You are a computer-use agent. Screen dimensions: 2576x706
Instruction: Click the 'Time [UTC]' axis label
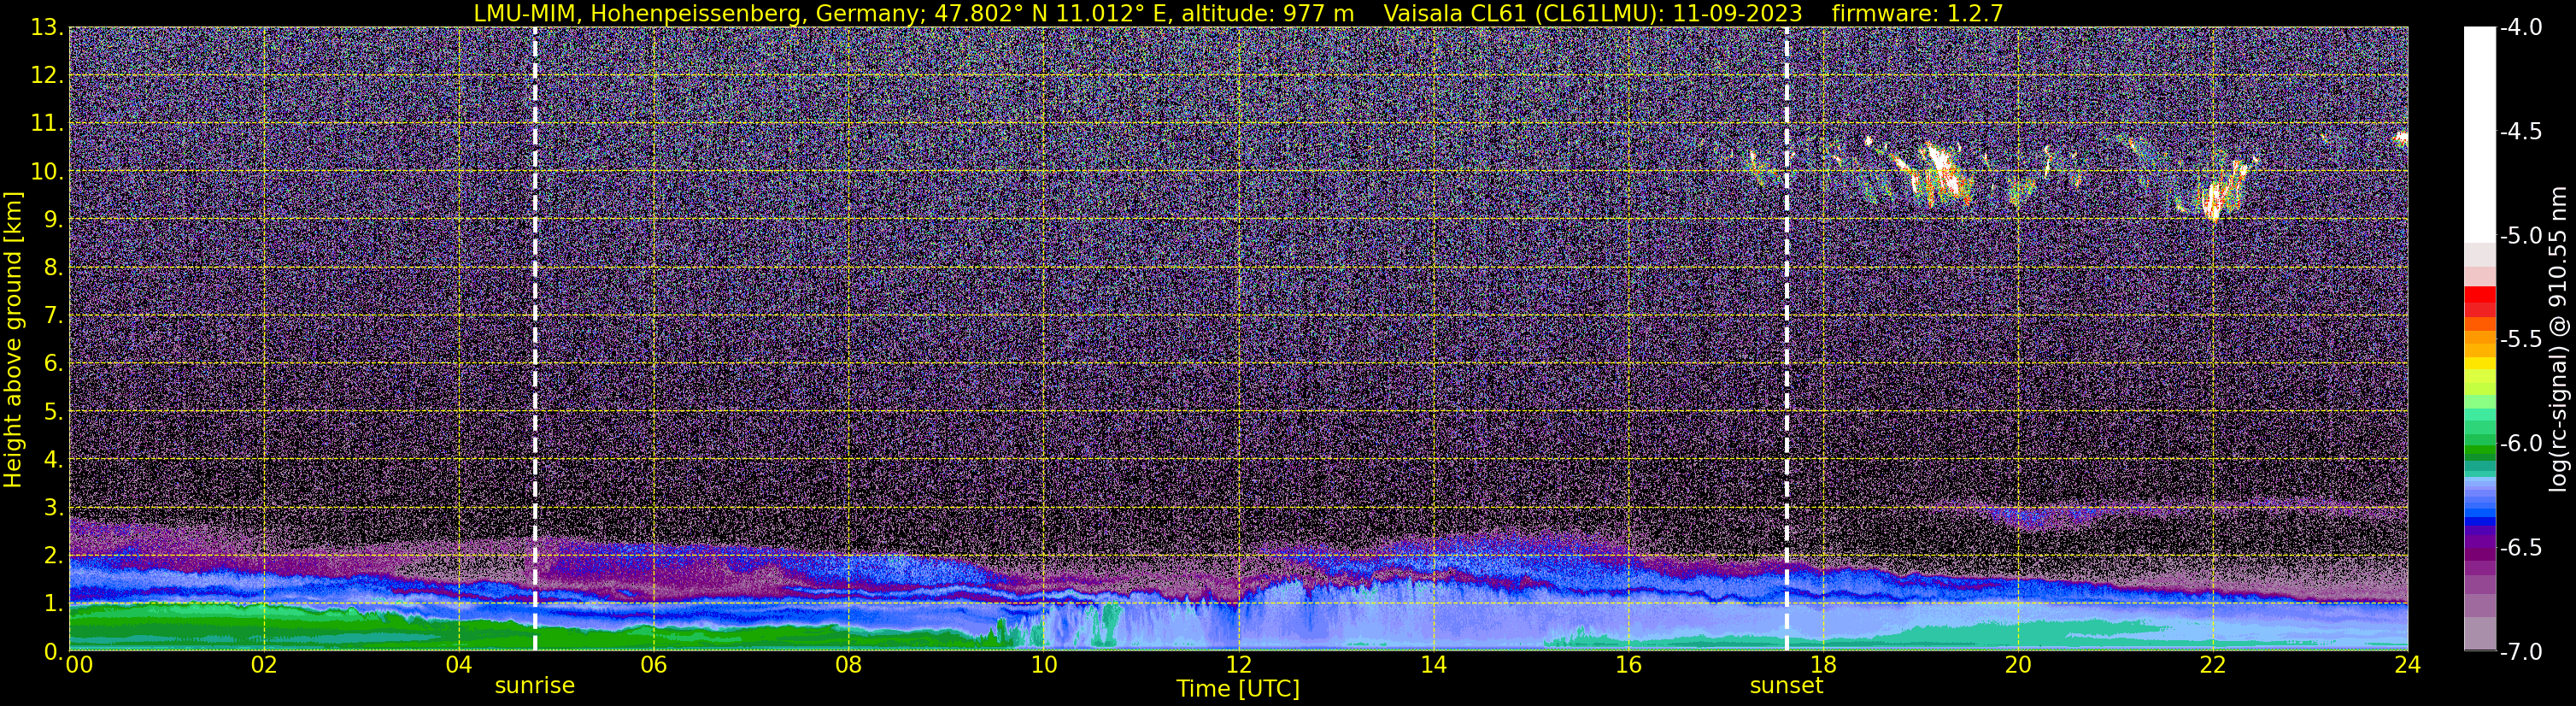click(1238, 689)
